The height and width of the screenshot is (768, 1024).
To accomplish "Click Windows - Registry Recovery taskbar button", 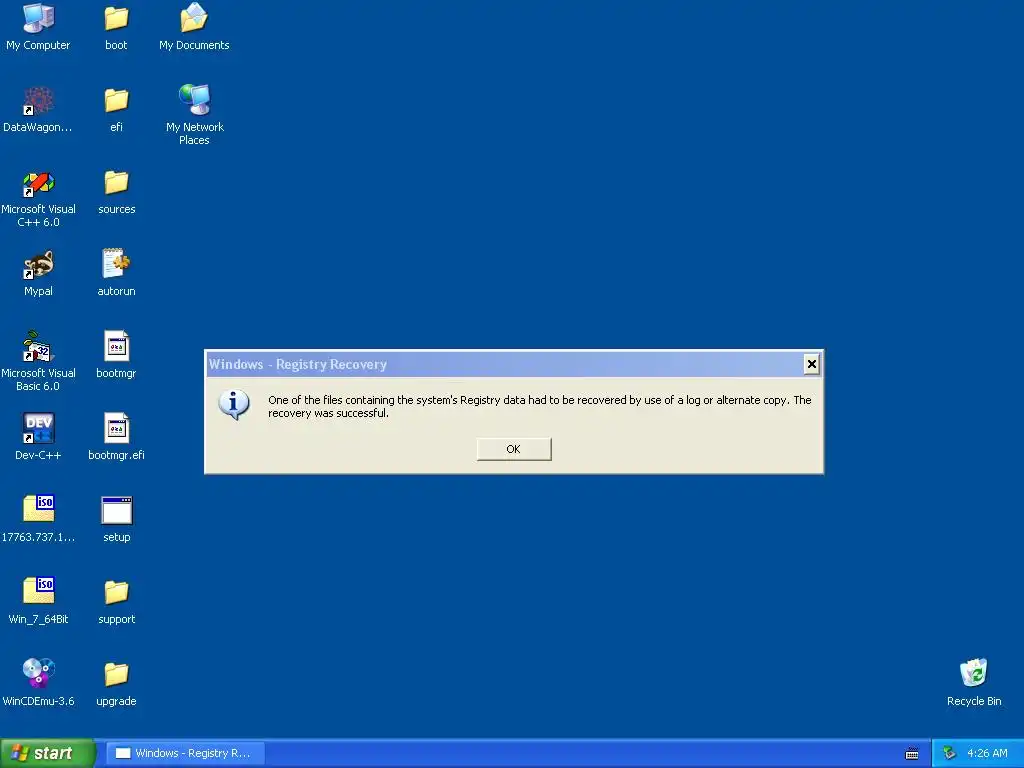I will (x=184, y=753).
